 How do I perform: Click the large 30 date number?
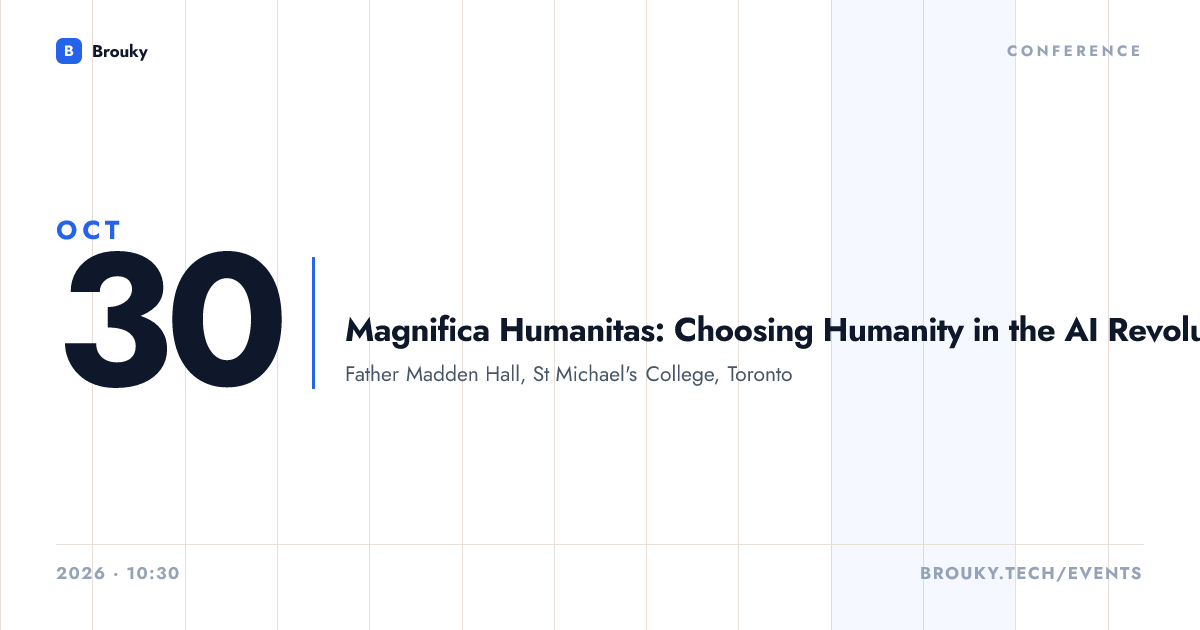click(173, 322)
